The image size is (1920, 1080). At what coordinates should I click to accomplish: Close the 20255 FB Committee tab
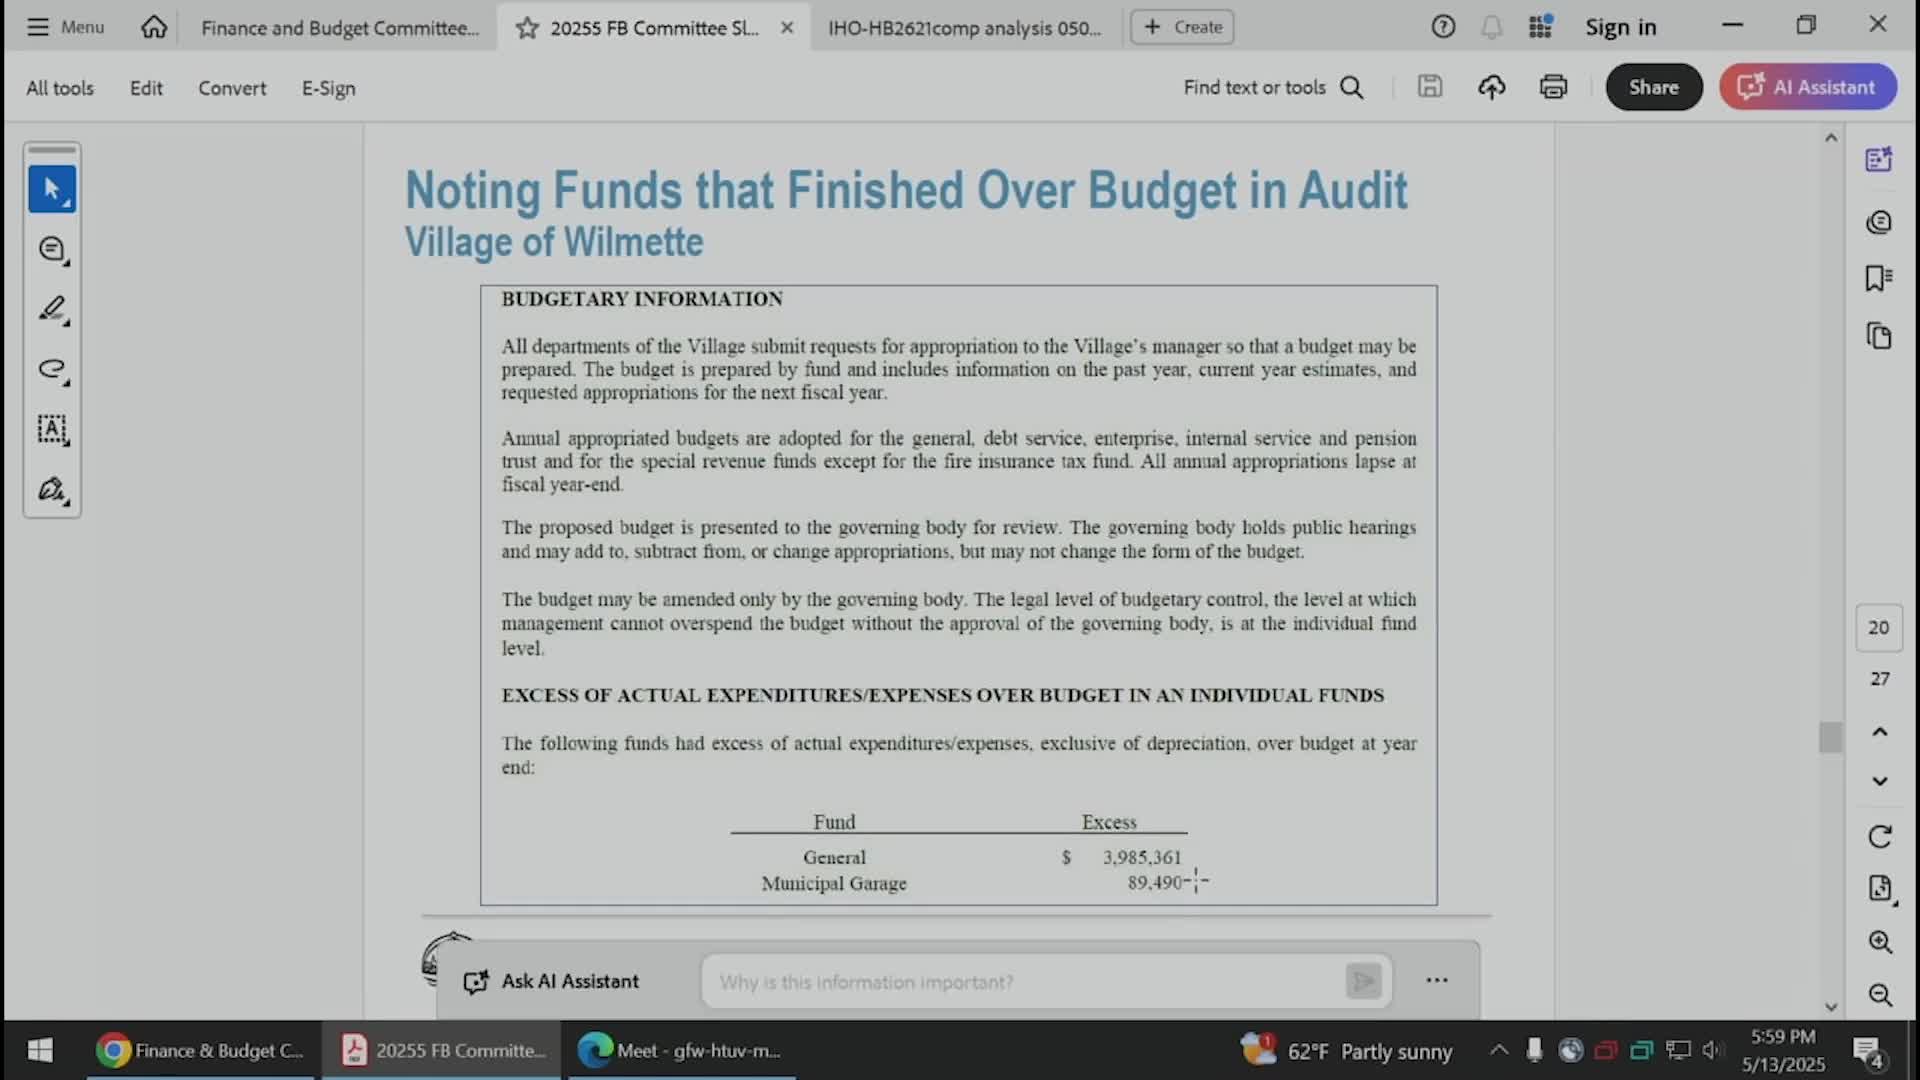pos(787,28)
